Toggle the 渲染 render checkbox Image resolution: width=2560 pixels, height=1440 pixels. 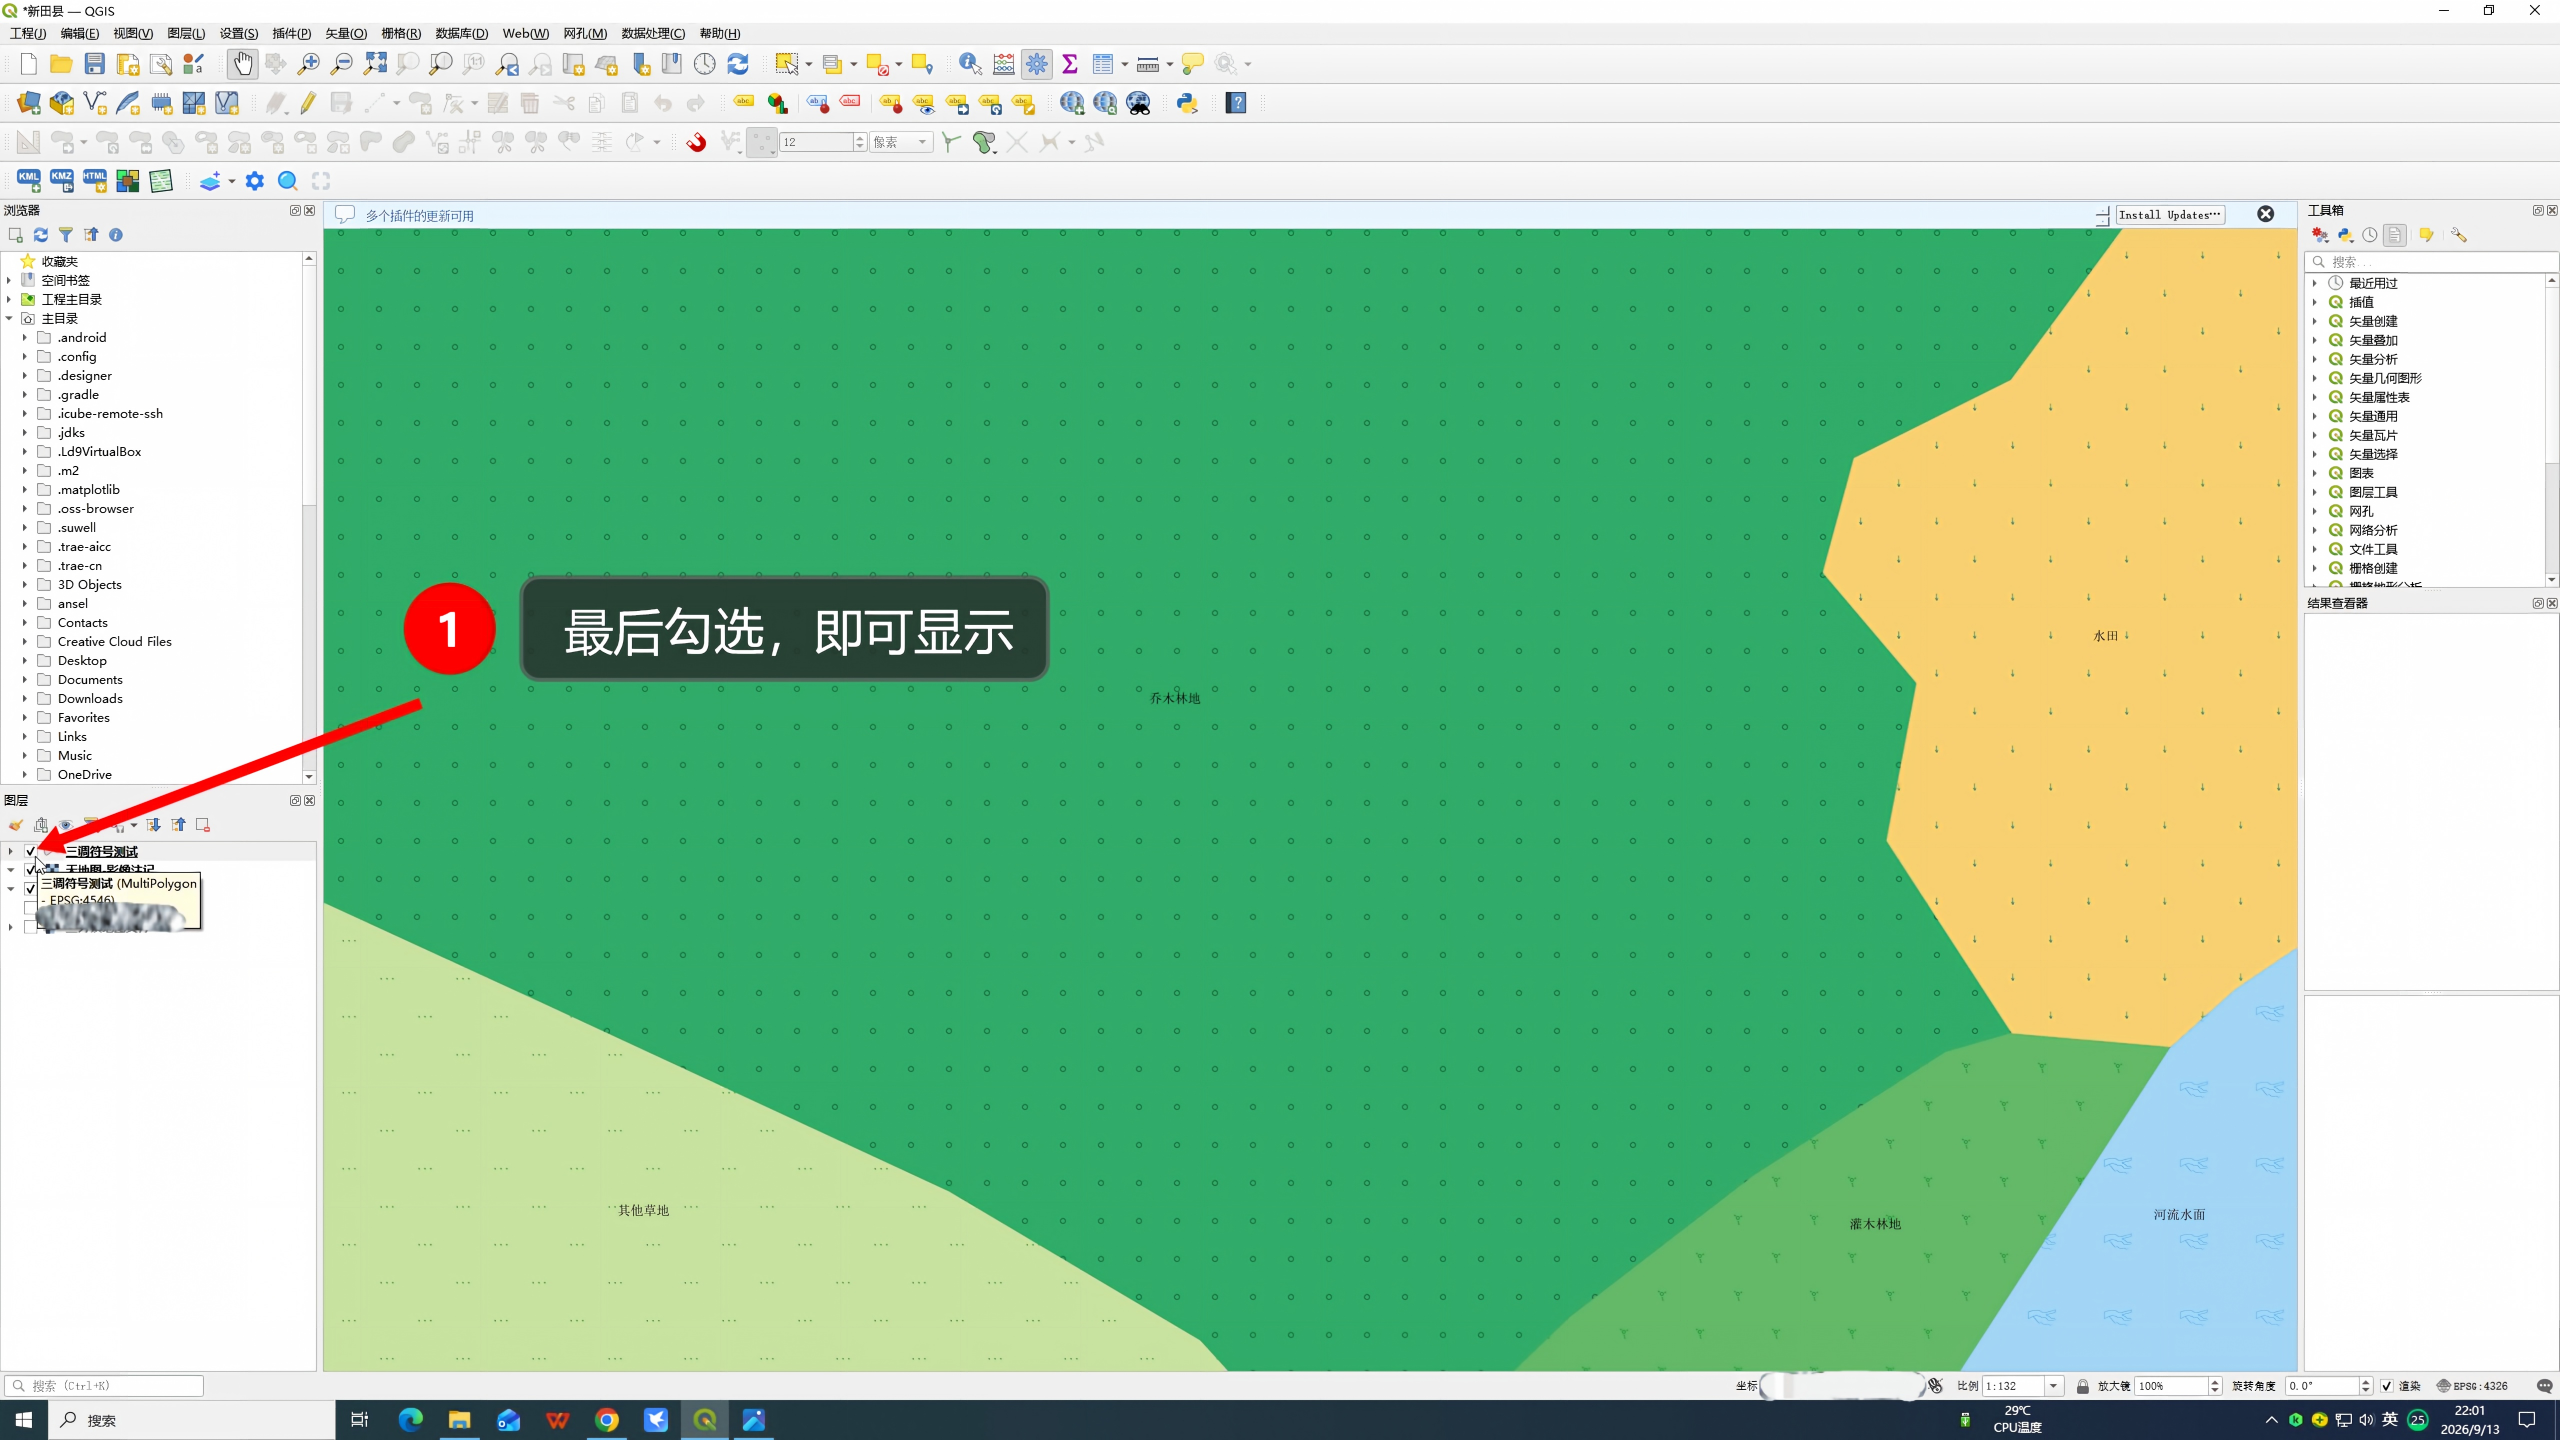[2387, 1386]
